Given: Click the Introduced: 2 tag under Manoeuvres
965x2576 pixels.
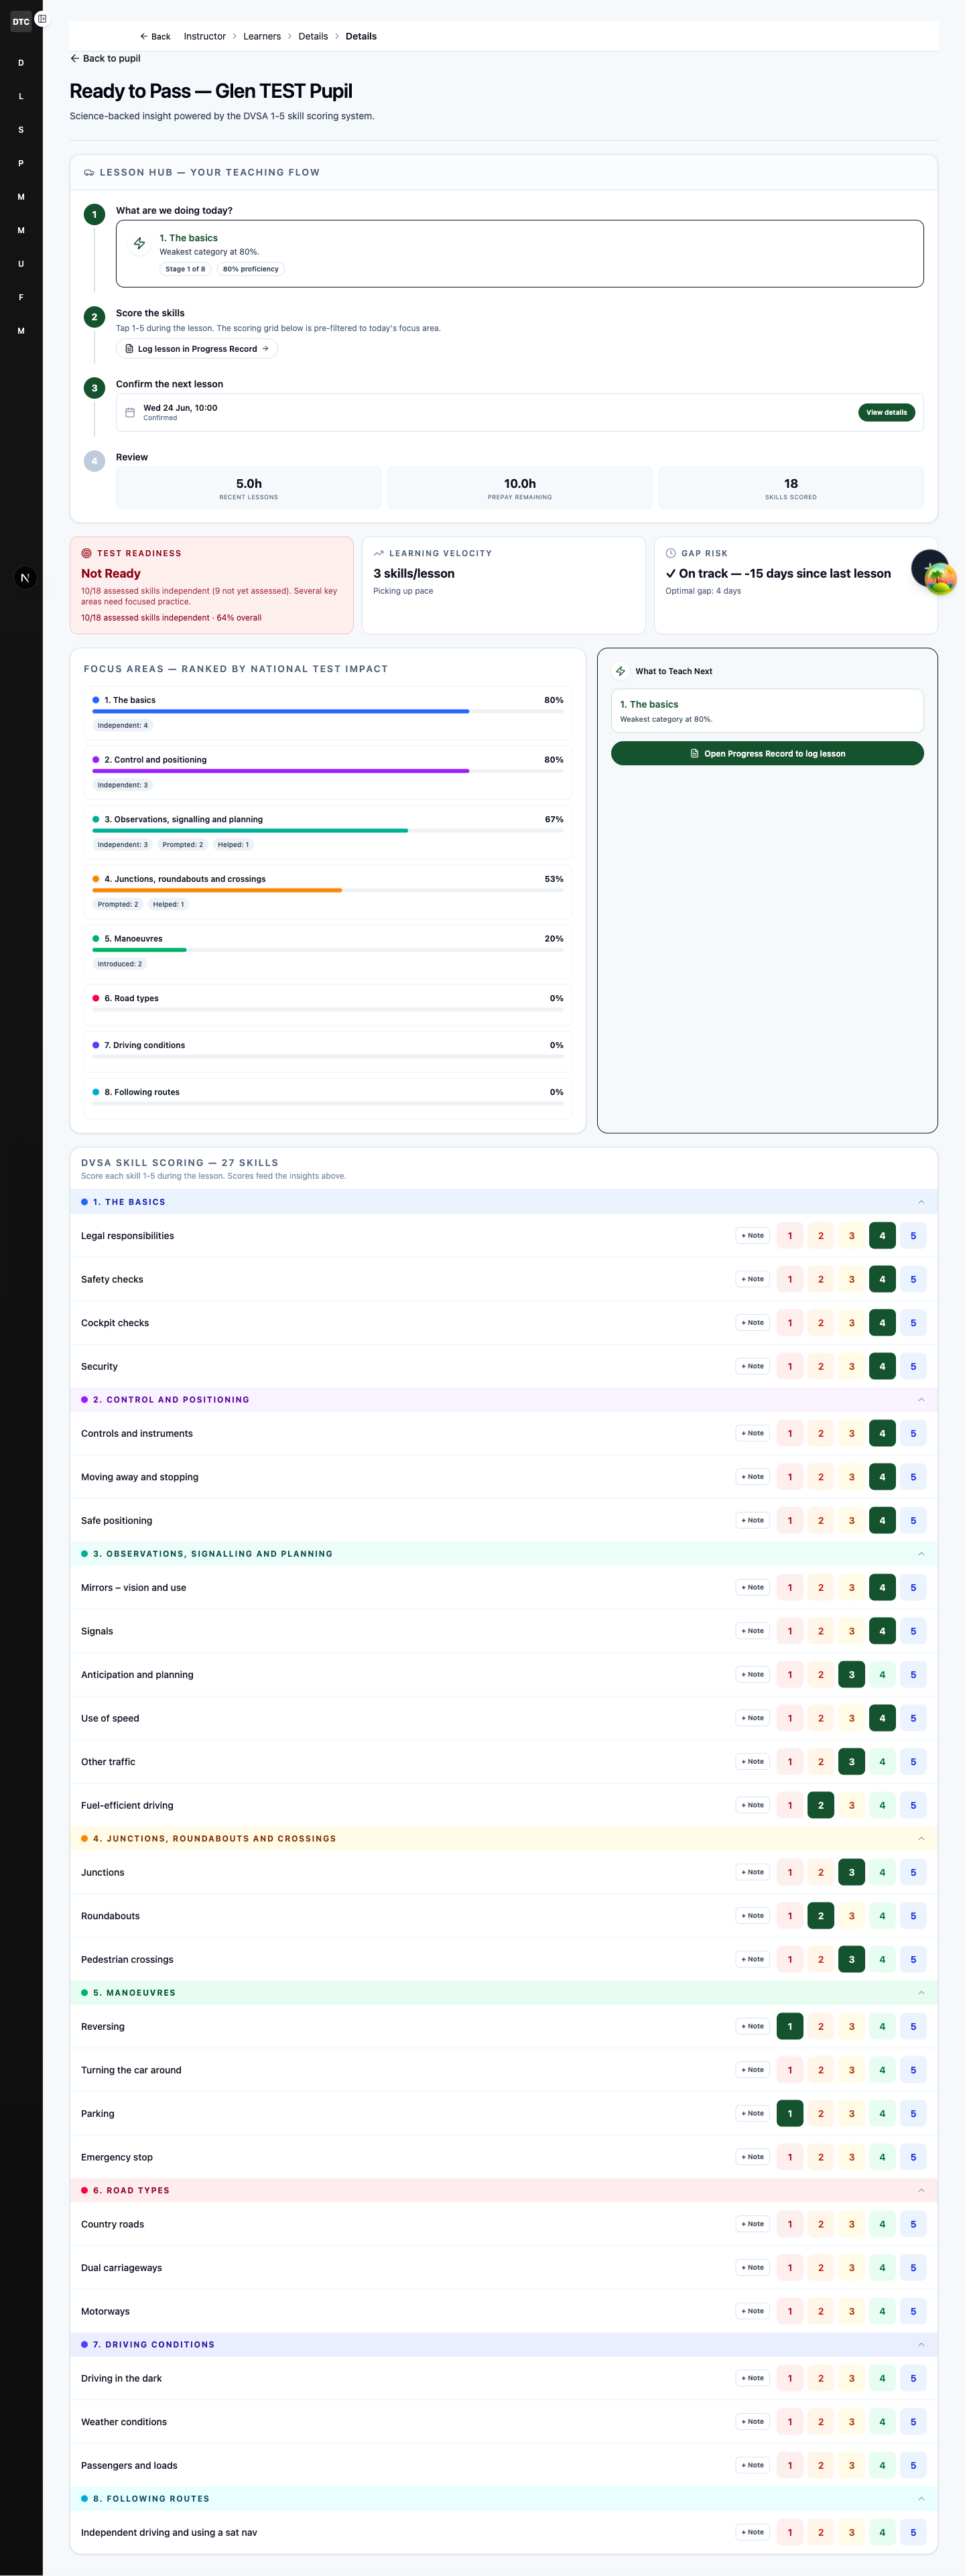Looking at the screenshot, I should (x=120, y=964).
